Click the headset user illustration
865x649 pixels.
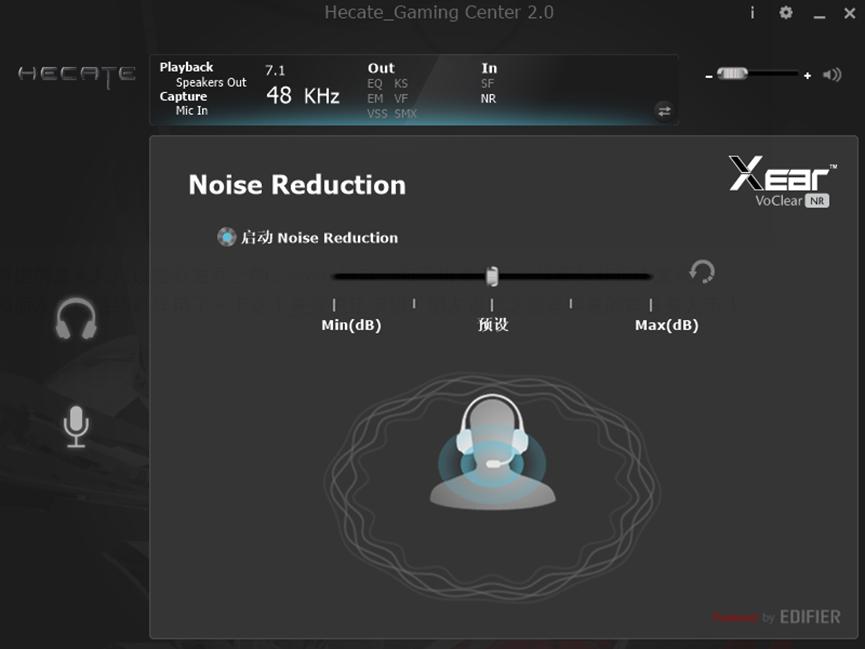[492, 451]
